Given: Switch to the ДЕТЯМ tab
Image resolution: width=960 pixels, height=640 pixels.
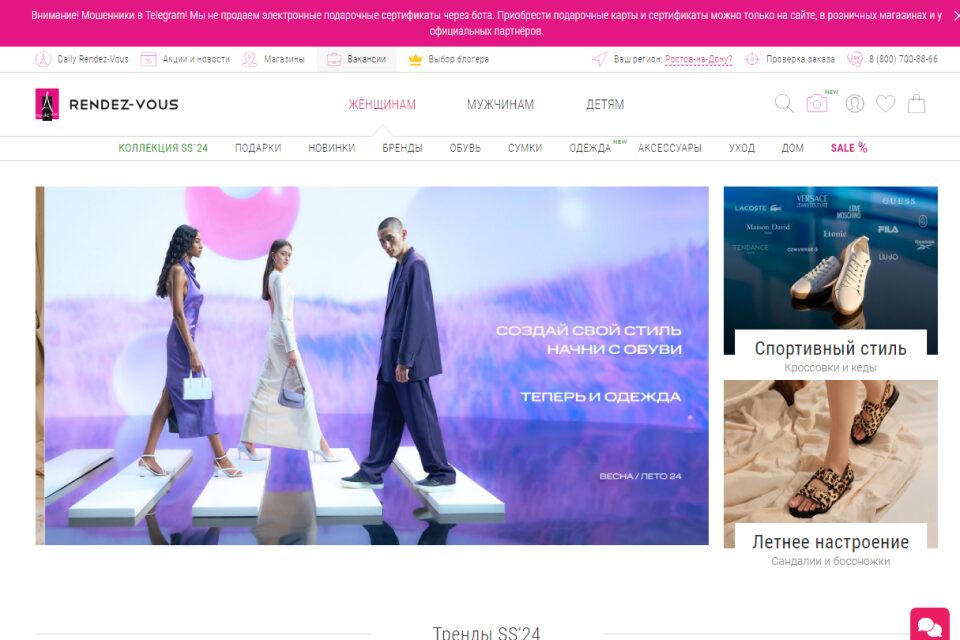Looking at the screenshot, I should click(x=605, y=105).
